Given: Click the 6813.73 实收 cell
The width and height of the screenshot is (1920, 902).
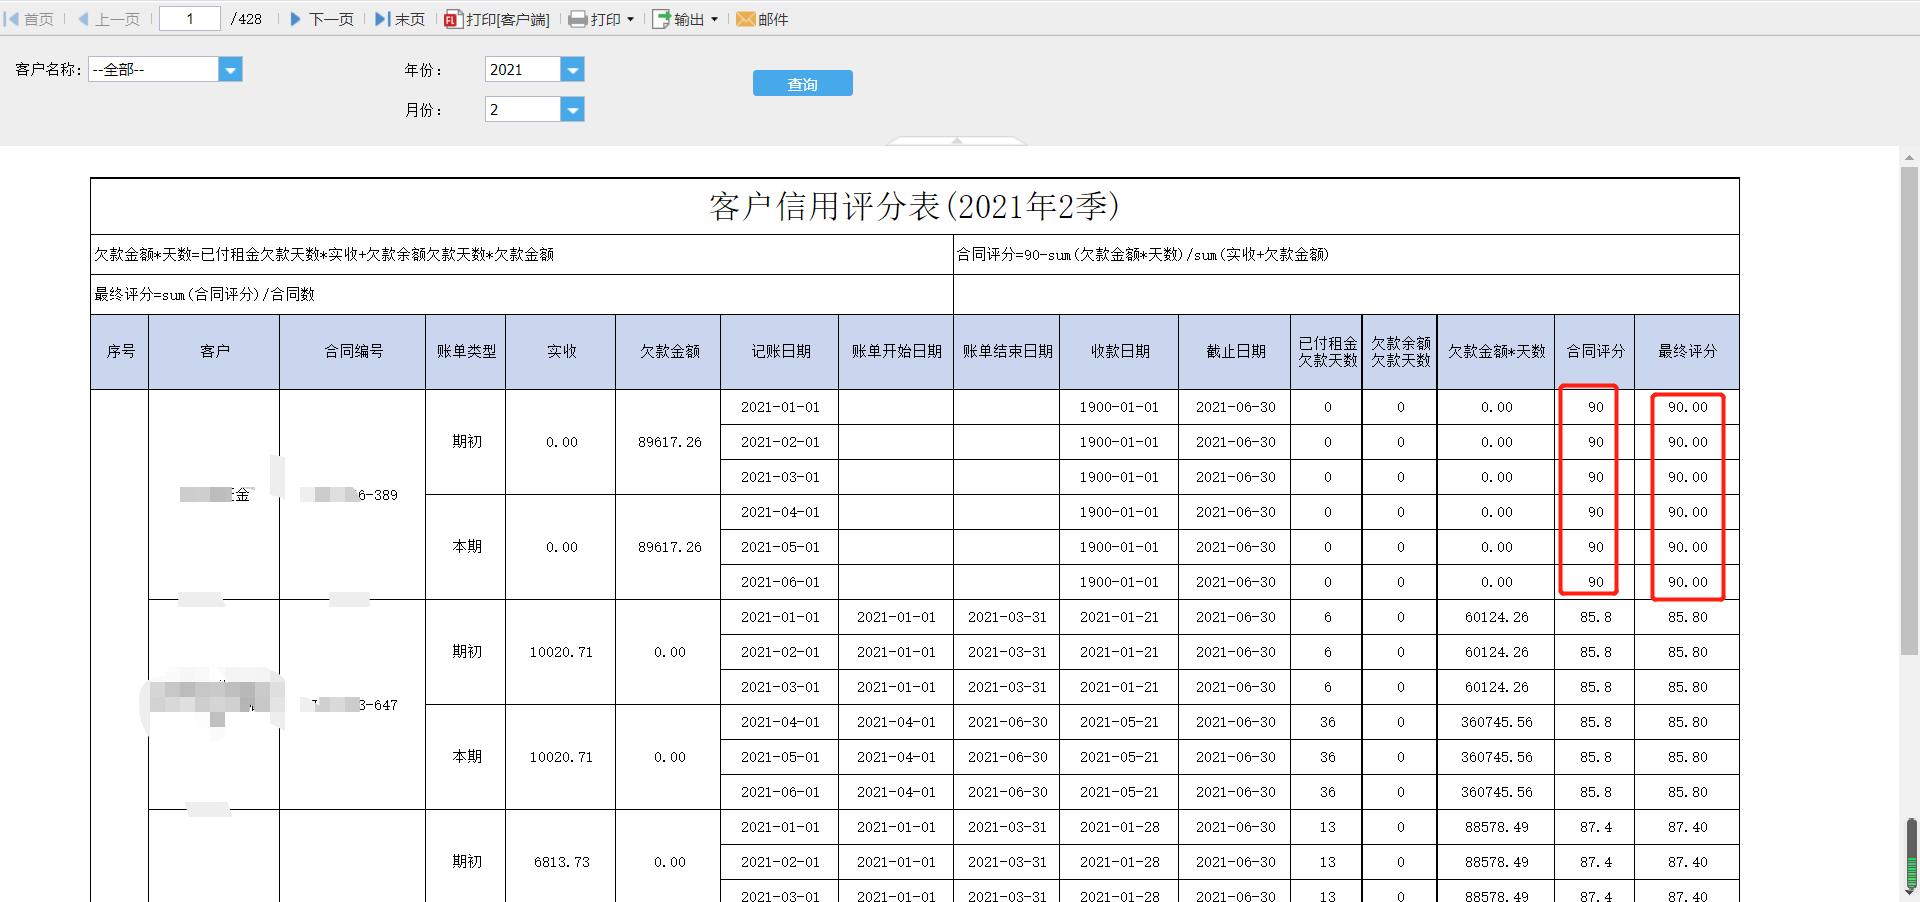Looking at the screenshot, I should pos(561,862).
